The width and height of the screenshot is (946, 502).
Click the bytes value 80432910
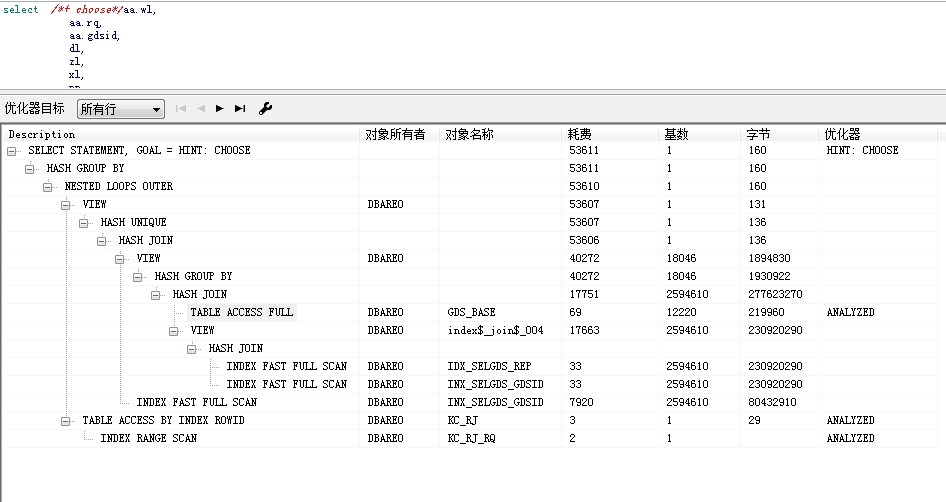[x=772, y=402]
